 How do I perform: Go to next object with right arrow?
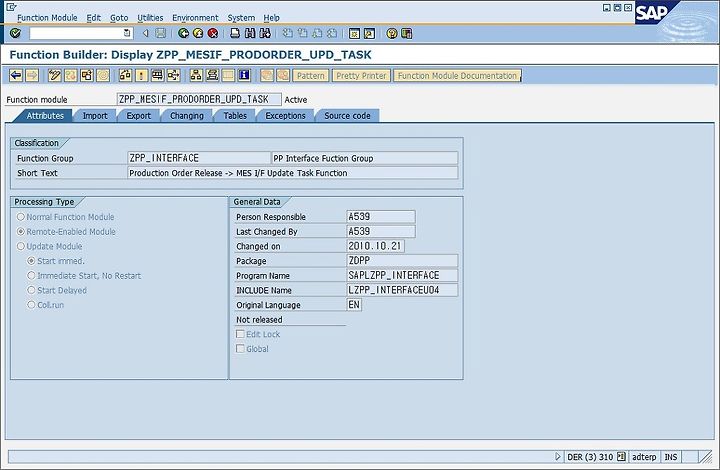[32, 75]
